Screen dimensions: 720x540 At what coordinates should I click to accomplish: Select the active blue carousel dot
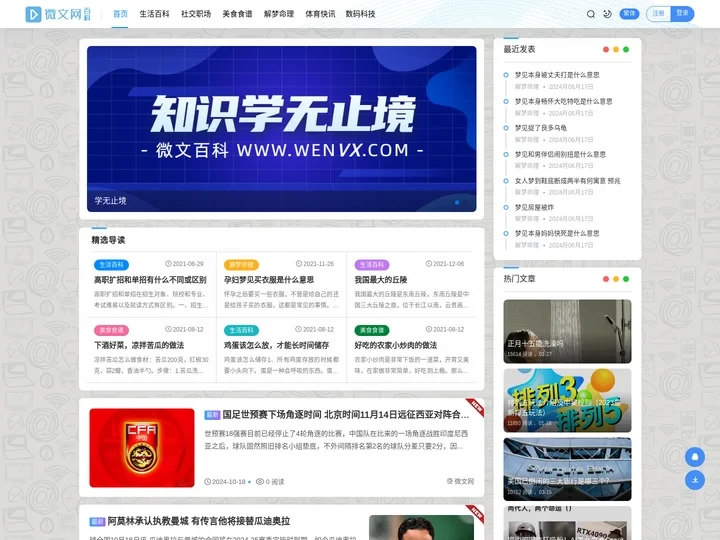(457, 202)
